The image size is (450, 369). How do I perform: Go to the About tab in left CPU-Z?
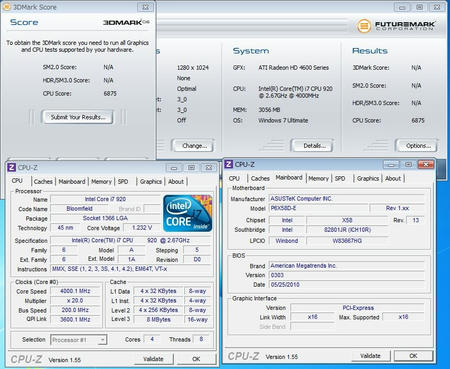coord(176,182)
